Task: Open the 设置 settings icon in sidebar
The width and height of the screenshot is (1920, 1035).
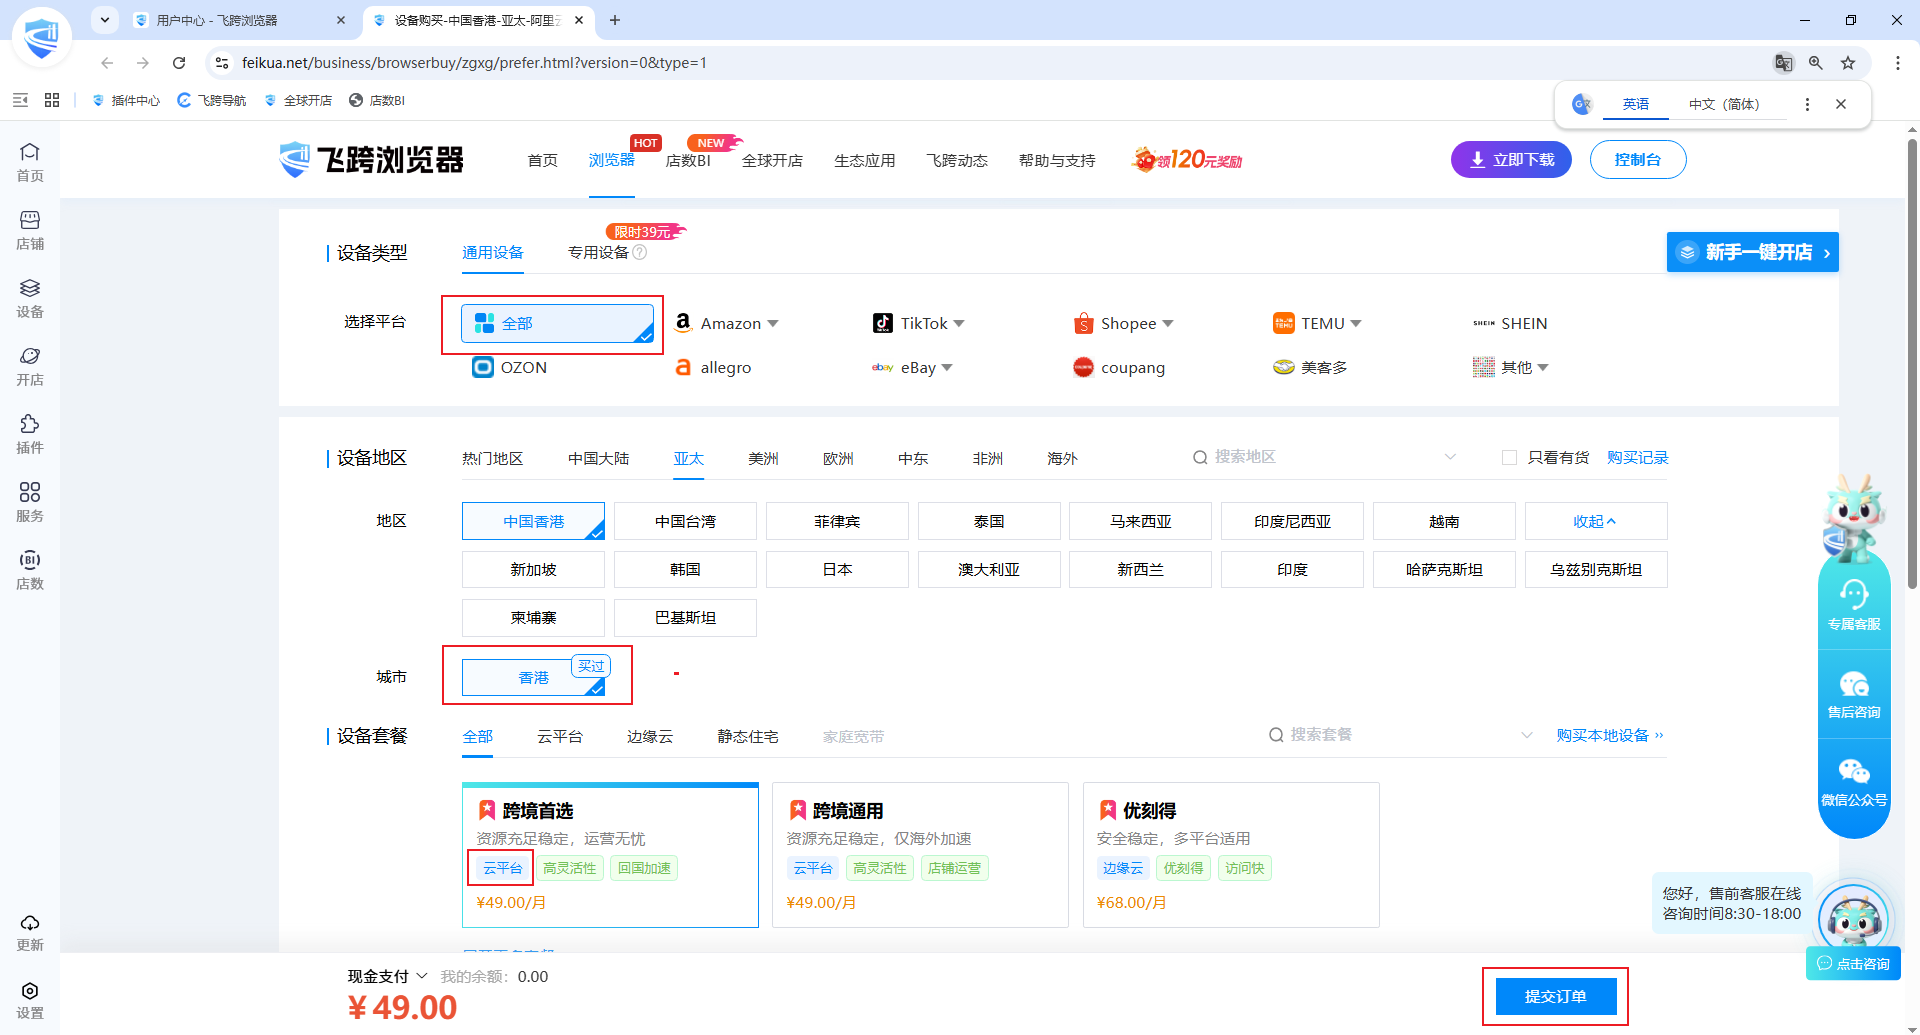Action: tap(30, 999)
